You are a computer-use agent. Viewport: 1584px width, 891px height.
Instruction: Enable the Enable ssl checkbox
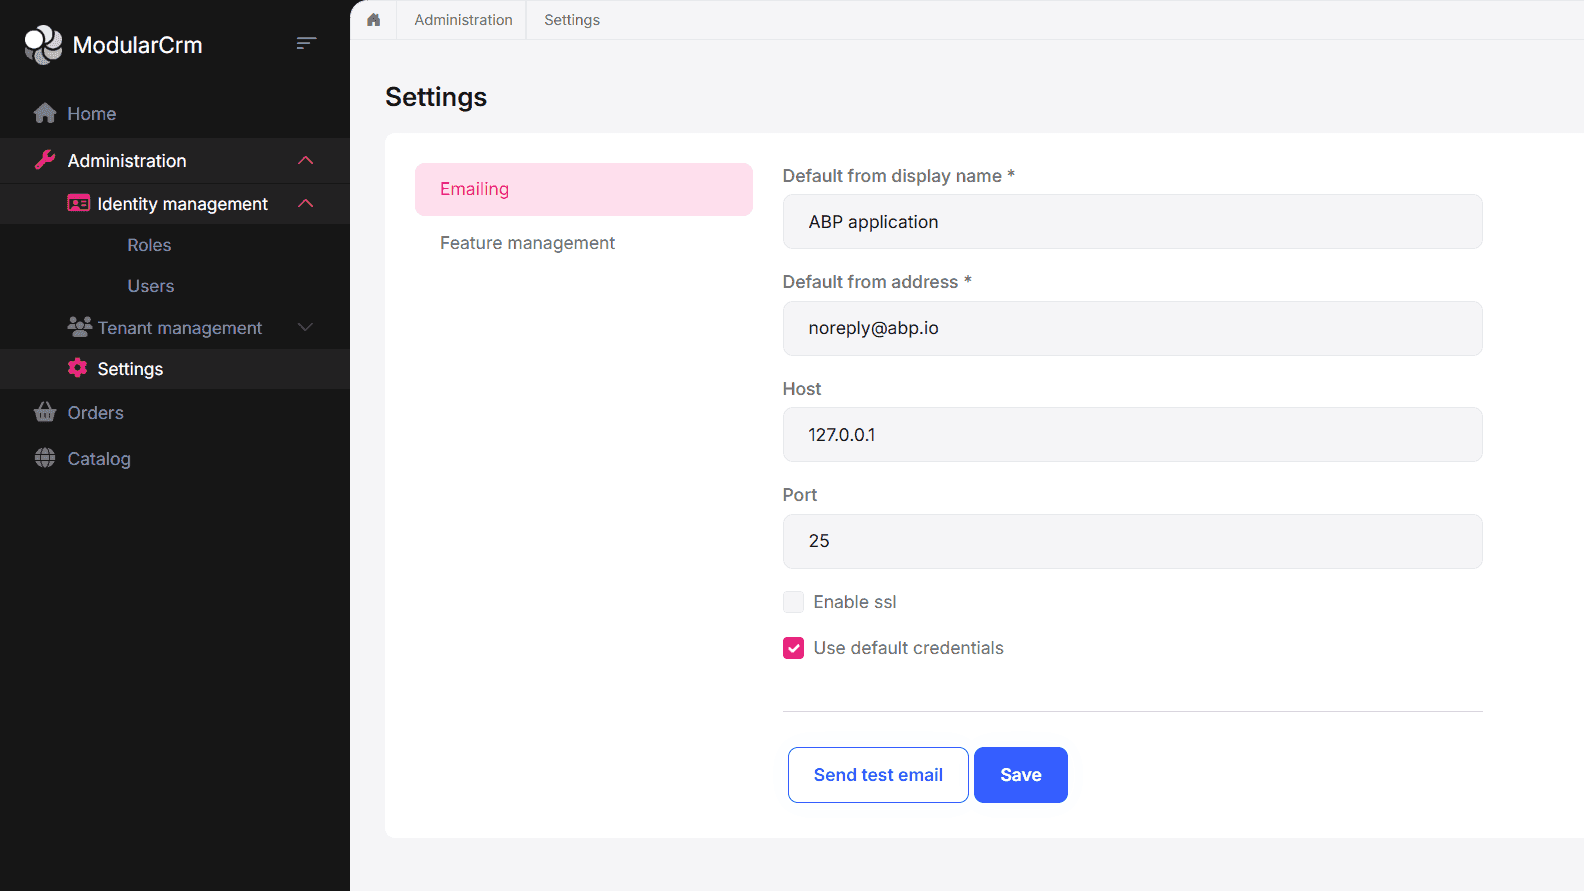(x=793, y=602)
